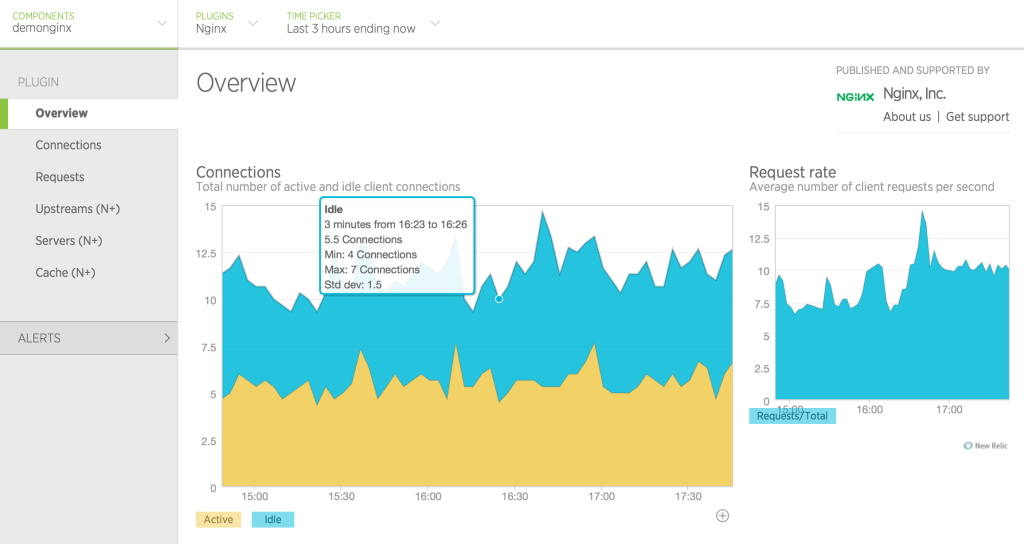The width and height of the screenshot is (1024, 544).
Task: Open the Requests sidebar item
Action: [x=60, y=177]
